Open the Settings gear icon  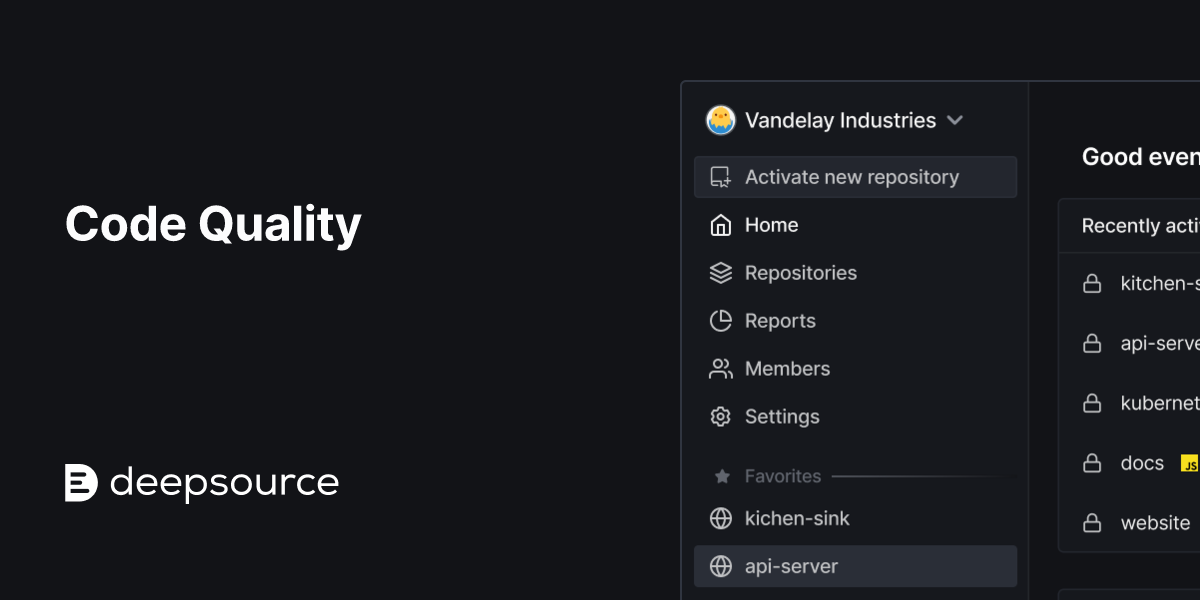(719, 416)
